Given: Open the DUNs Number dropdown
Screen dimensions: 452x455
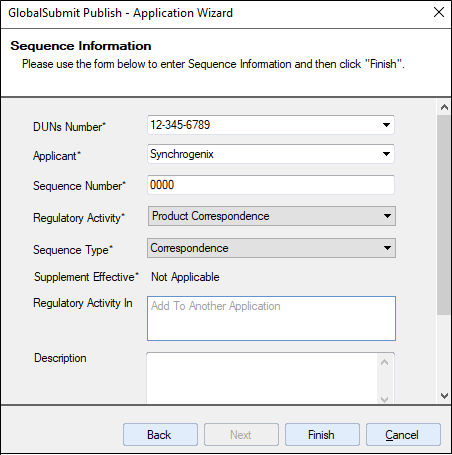Looking at the screenshot, I should click(386, 125).
